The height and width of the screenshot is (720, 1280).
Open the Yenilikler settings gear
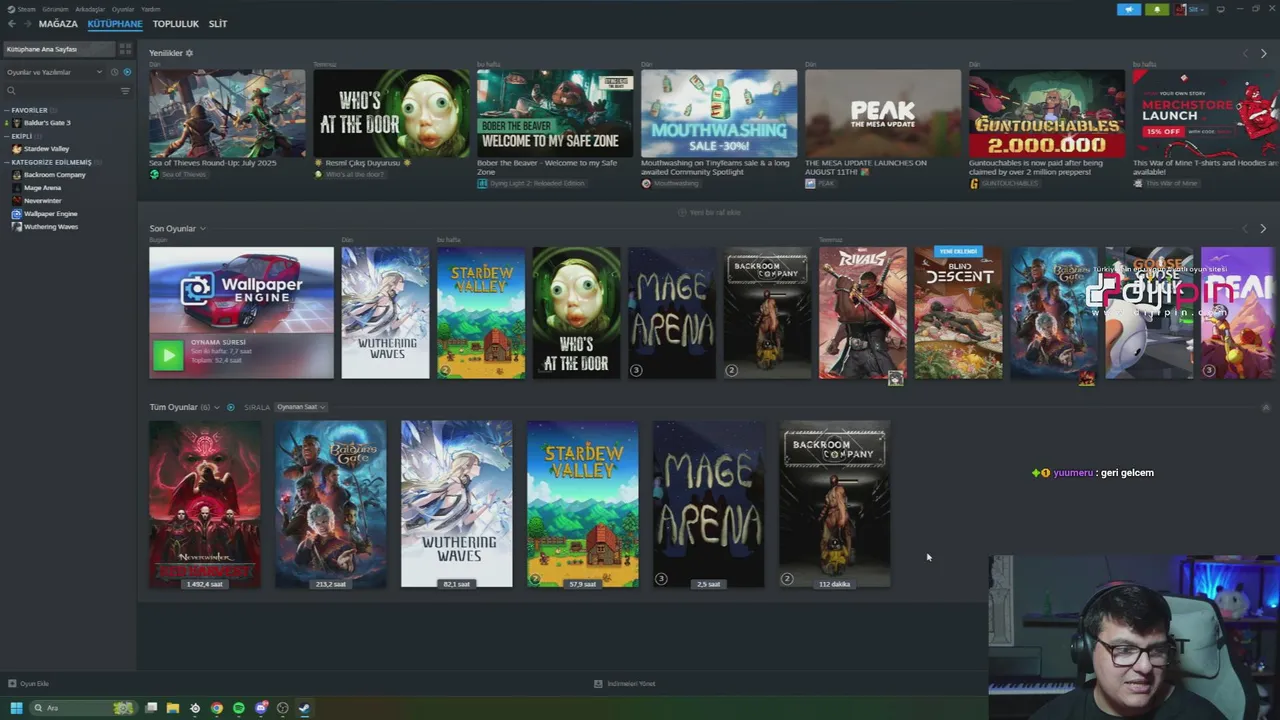coord(189,53)
